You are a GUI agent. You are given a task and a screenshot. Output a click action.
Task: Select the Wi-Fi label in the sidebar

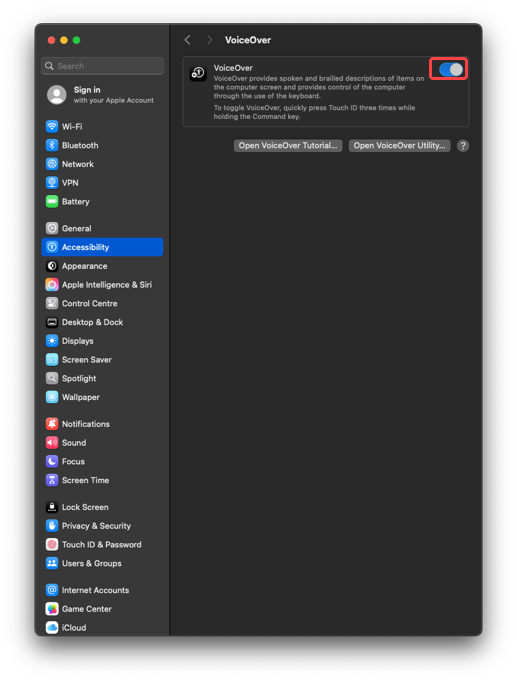coord(72,127)
